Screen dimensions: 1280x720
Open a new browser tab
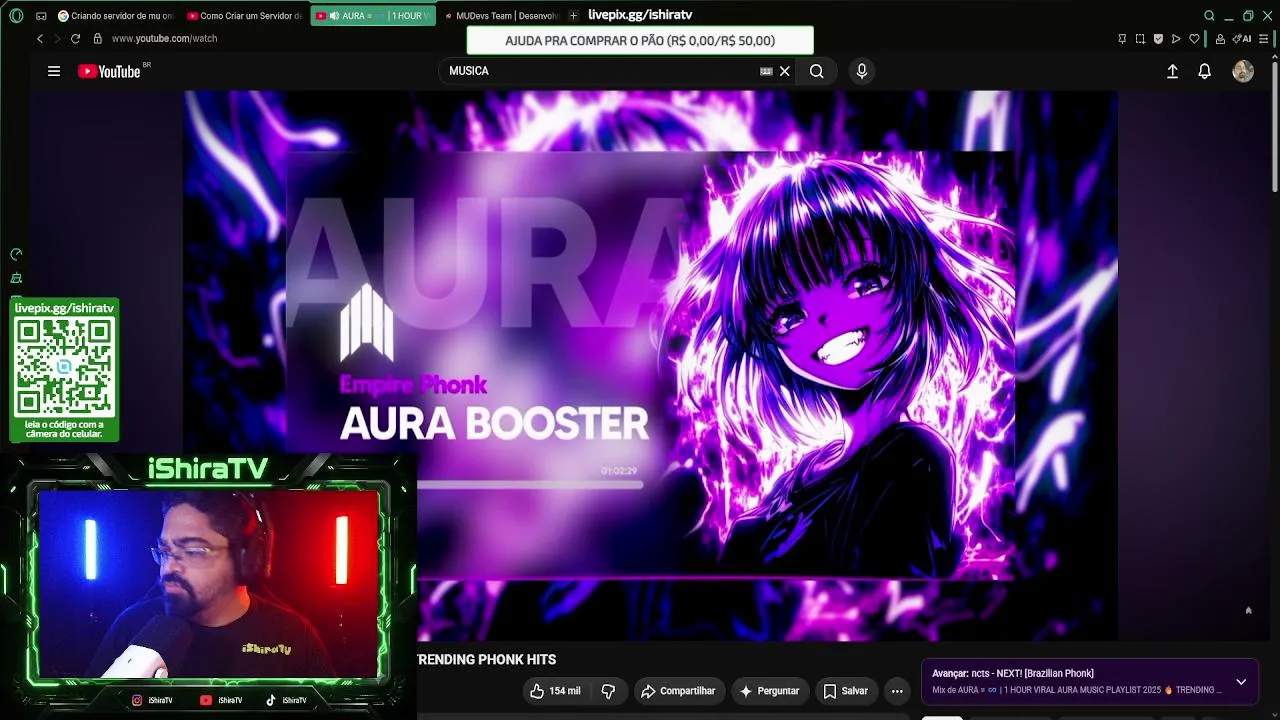pyautogui.click(x=573, y=16)
